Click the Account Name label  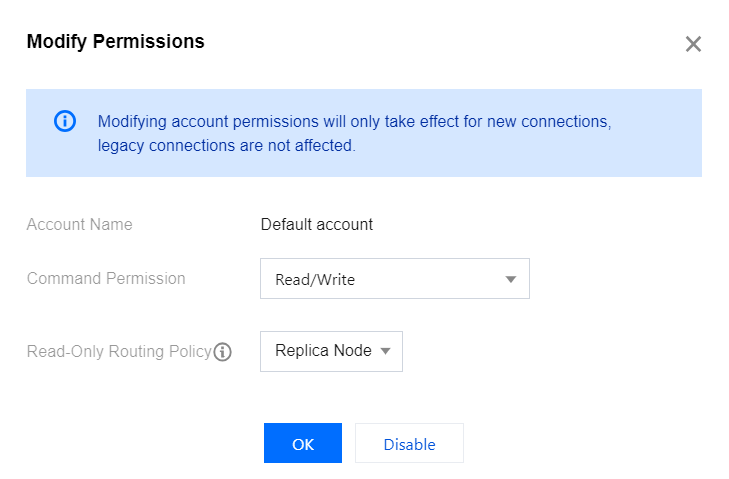[80, 225]
